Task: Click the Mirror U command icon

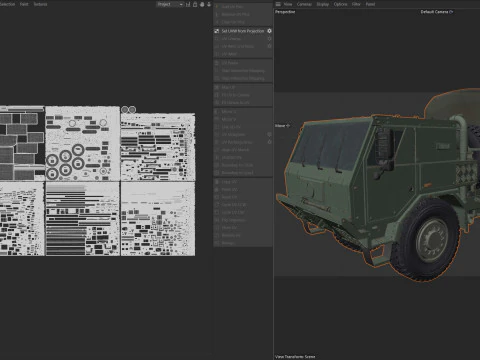Action: (216, 112)
